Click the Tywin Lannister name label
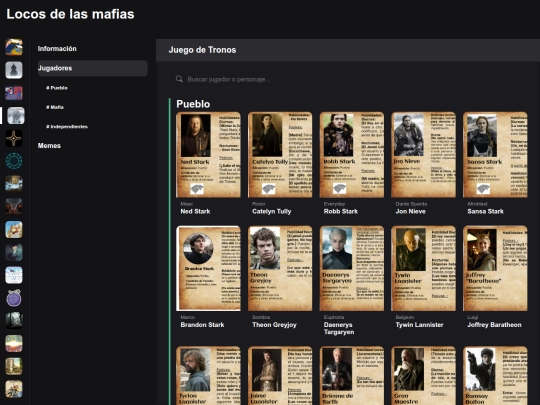Viewport: 540px width, 405px height. 419,325
